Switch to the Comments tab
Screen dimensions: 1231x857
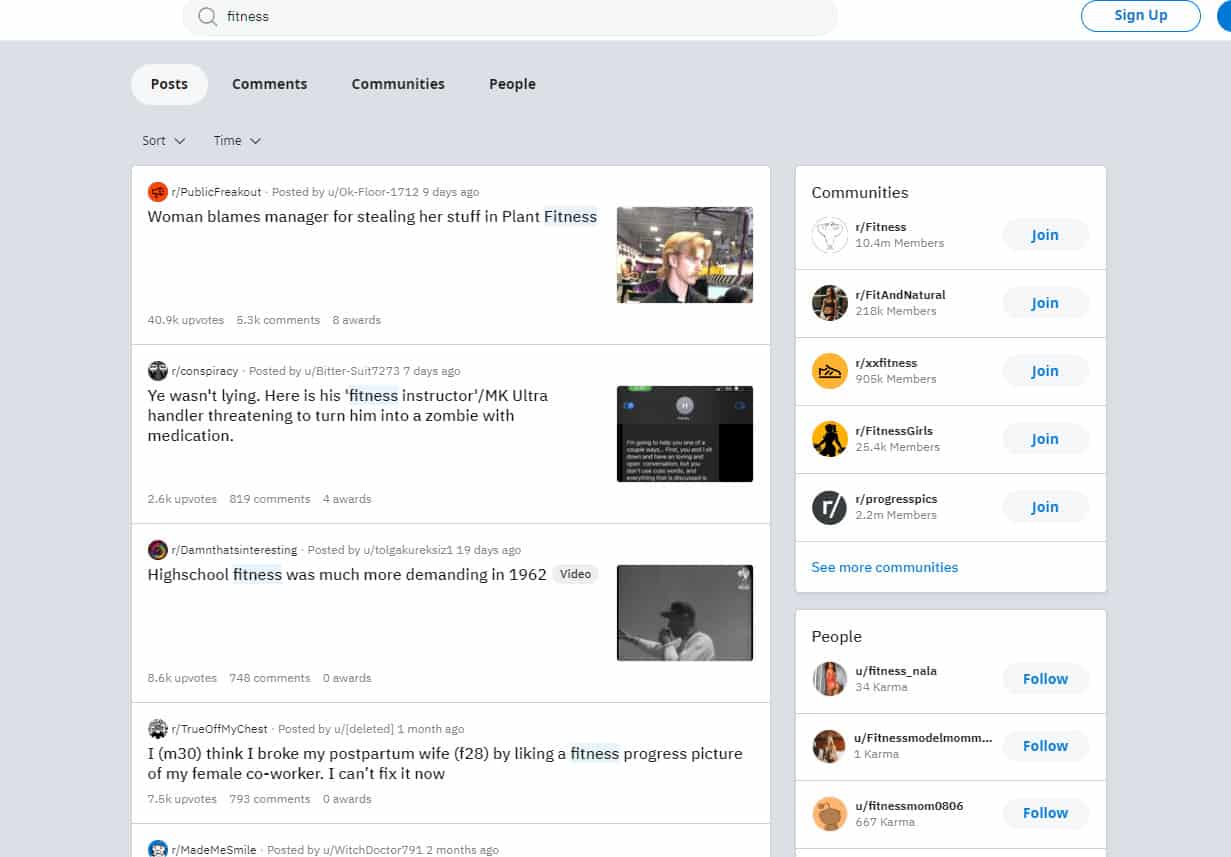click(269, 84)
